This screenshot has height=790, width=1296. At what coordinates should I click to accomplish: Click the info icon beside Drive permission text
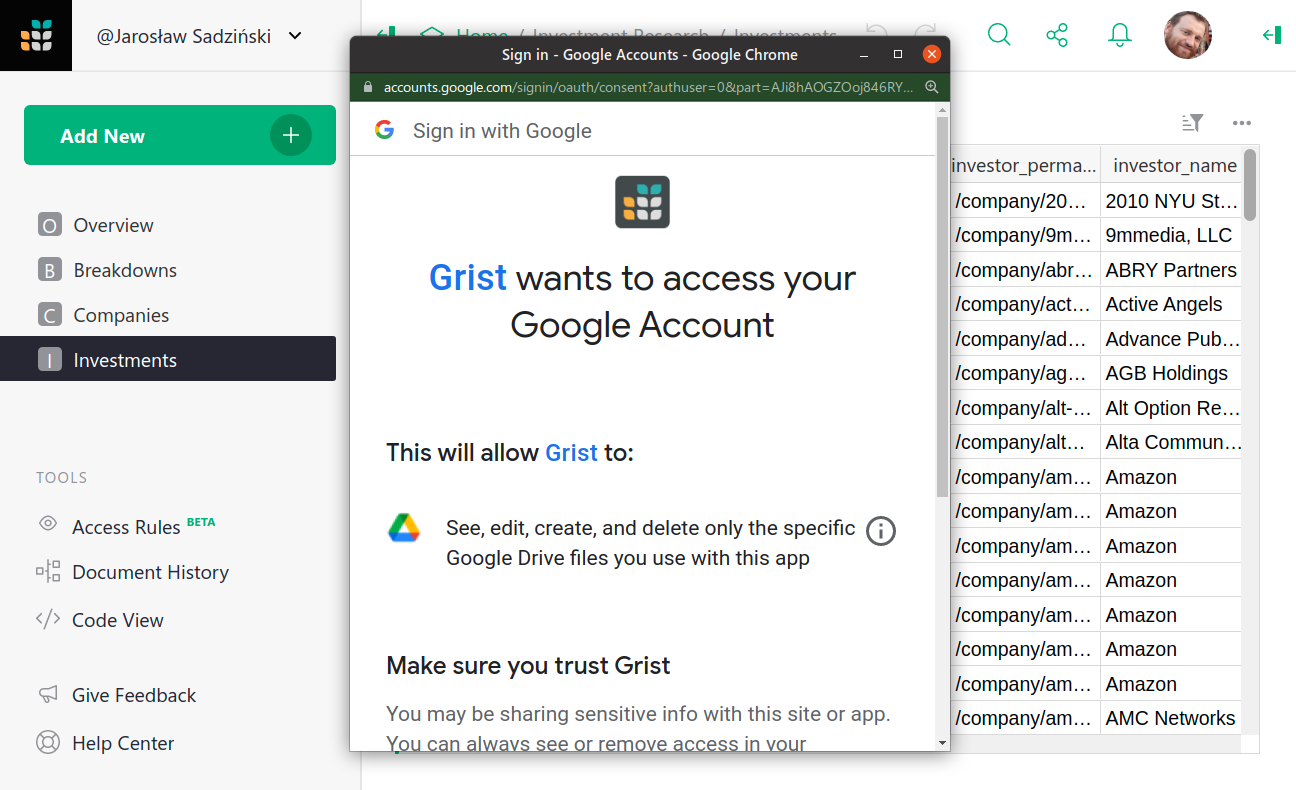pyautogui.click(x=881, y=531)
